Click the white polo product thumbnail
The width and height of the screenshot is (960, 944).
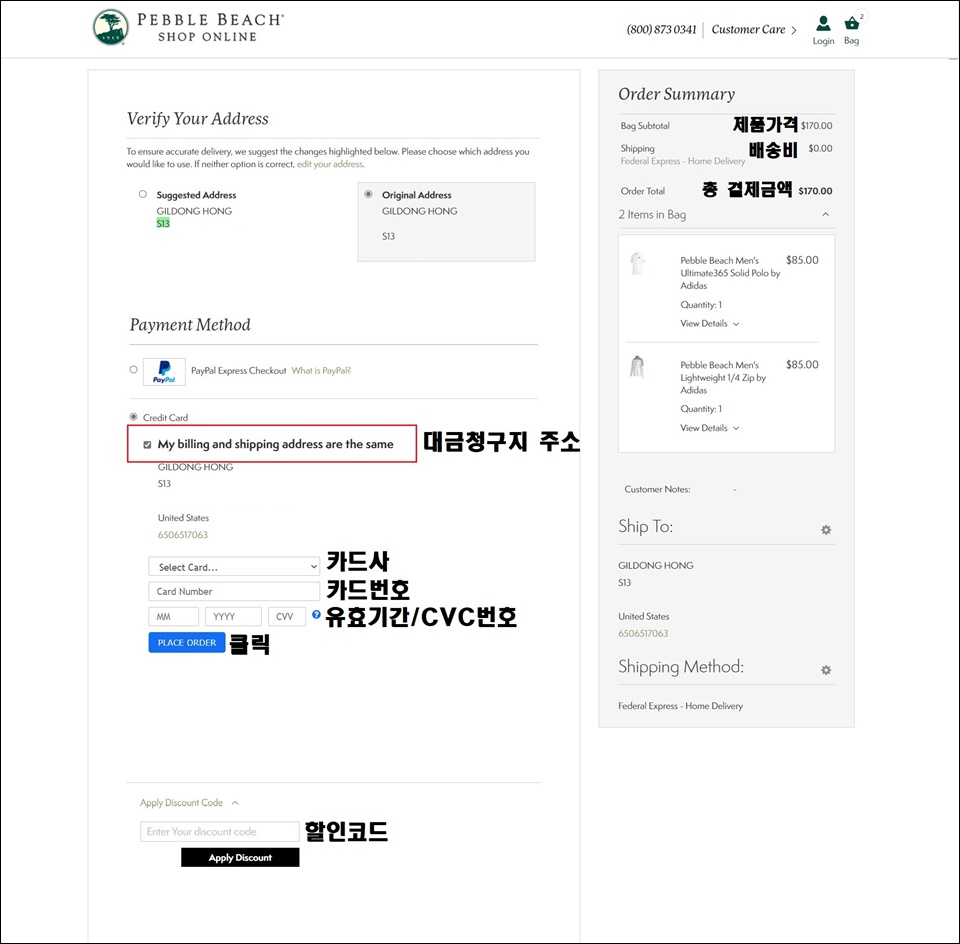pyautogui.click(x=637, y=263)
